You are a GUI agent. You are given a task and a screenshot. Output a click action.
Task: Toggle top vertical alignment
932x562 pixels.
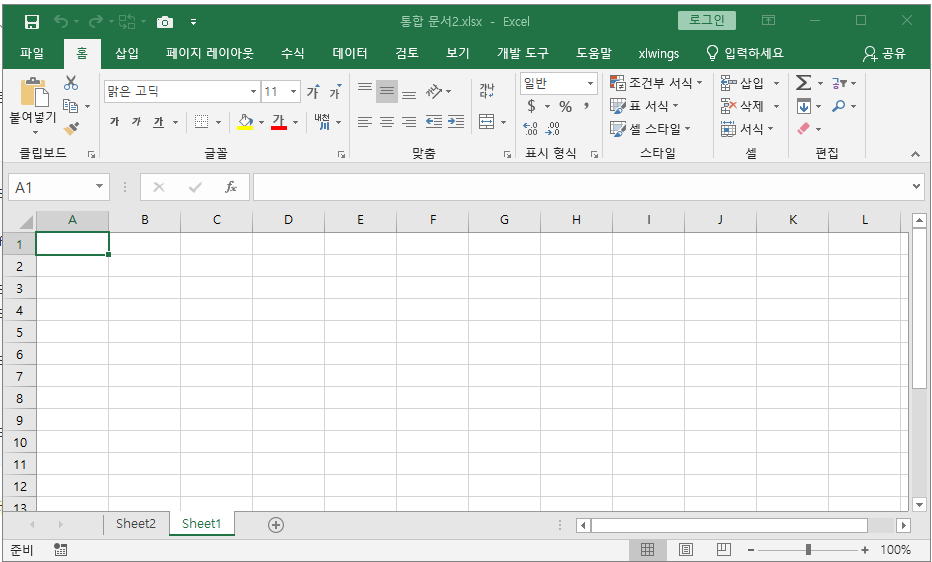365,91
